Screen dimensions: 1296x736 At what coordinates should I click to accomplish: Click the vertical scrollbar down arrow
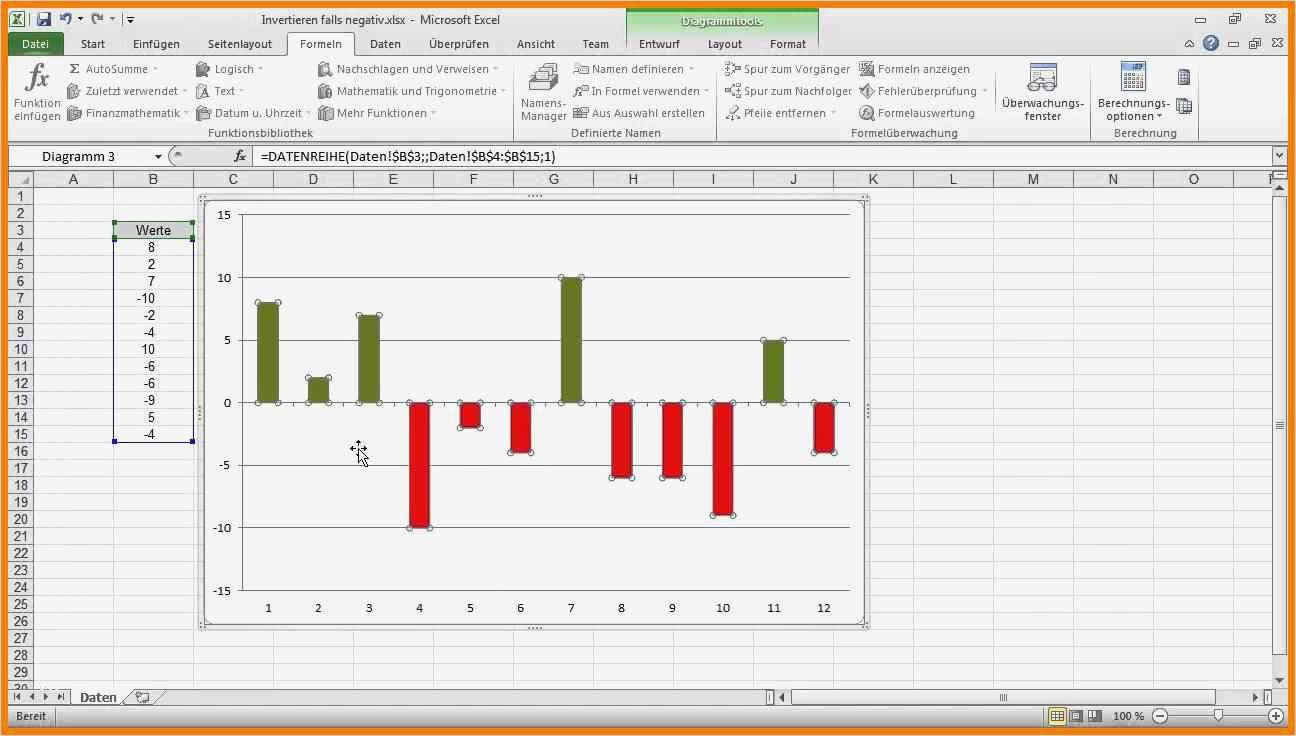click(x=1279, y=680)
